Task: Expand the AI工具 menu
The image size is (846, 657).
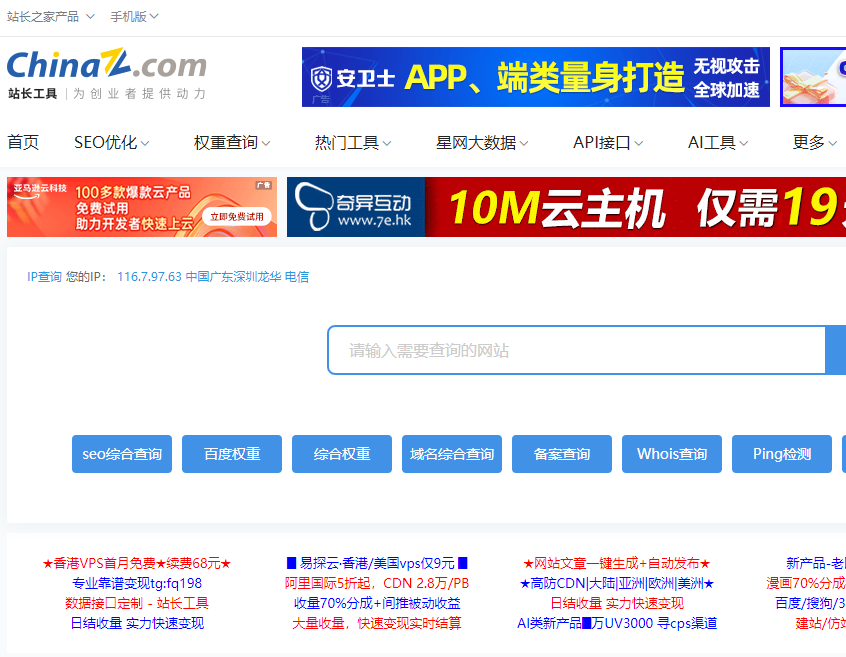Action: pos(718,142)
